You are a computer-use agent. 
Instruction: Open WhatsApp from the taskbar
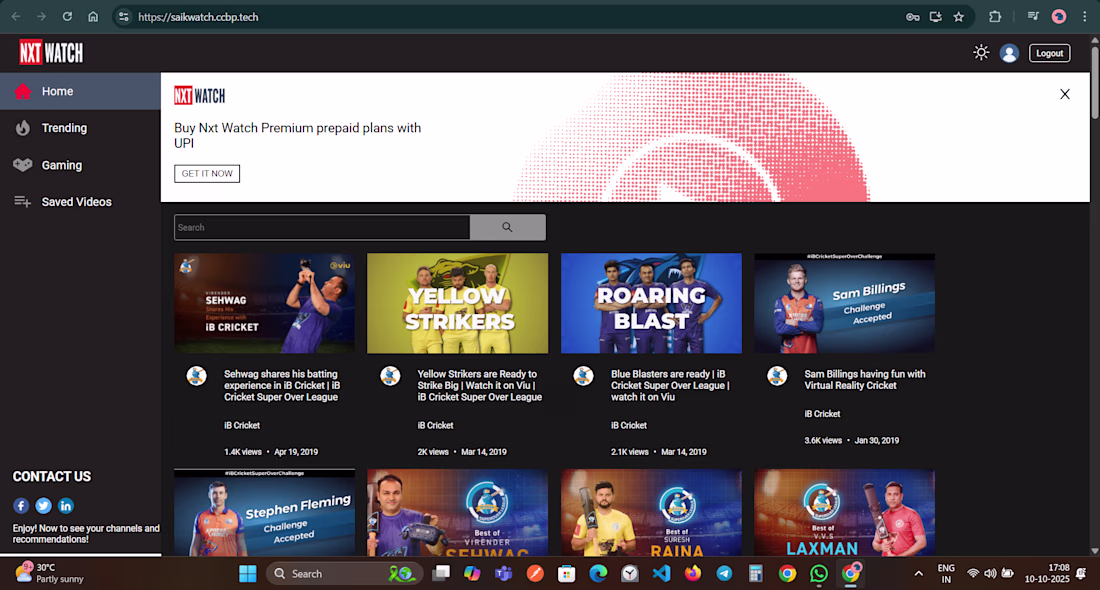819,574
